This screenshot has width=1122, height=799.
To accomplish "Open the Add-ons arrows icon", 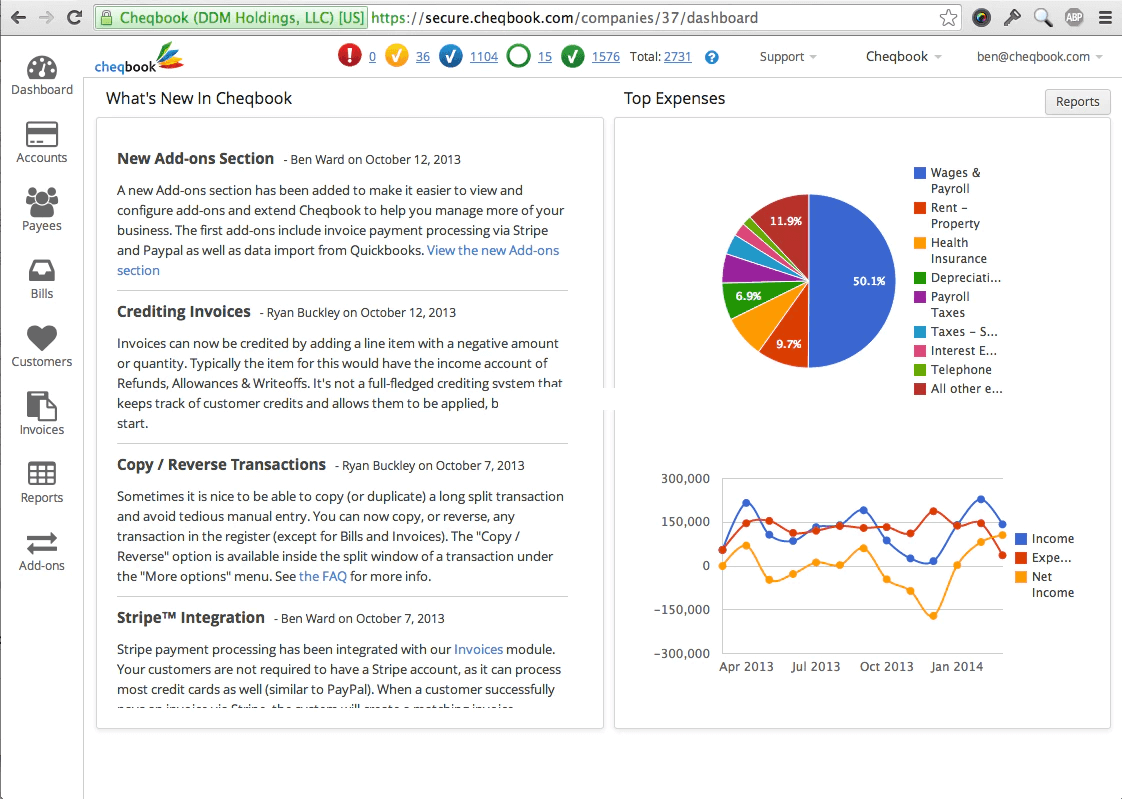I will click(42, 543).
